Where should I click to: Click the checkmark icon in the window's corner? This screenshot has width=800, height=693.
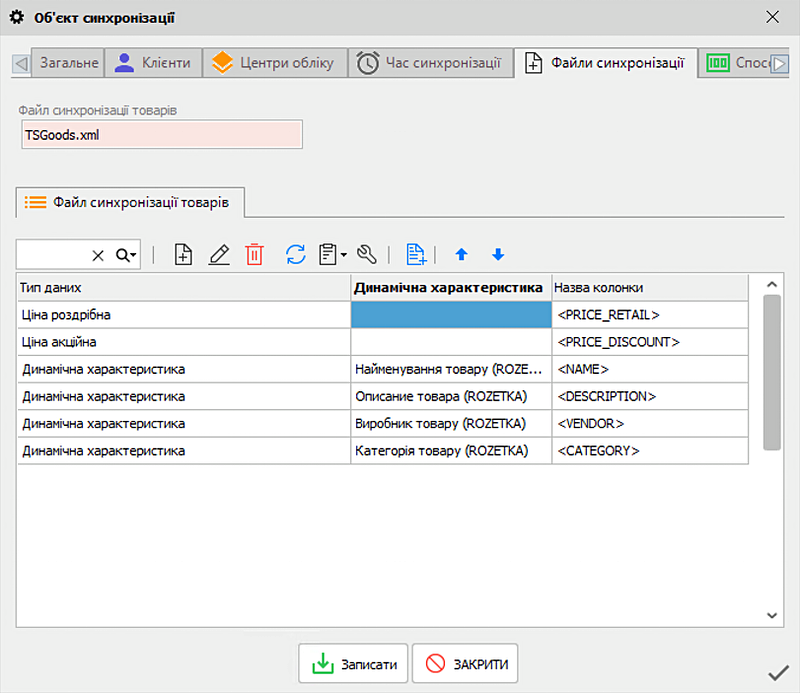(x=778, y=673)
